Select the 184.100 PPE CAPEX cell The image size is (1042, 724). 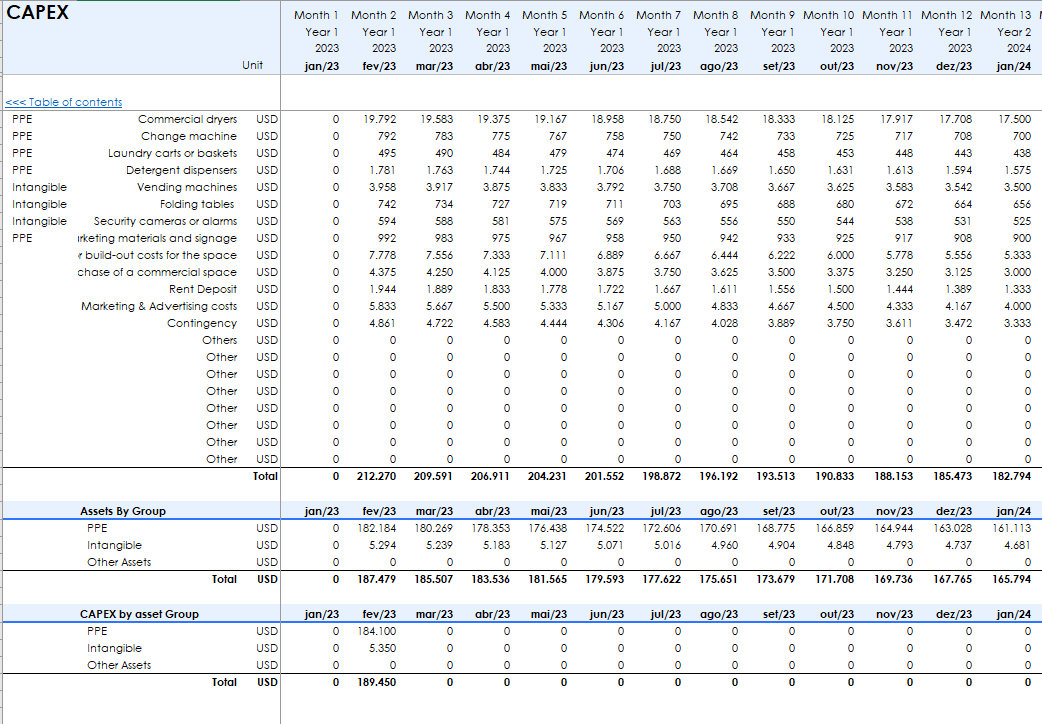(378, 631)
